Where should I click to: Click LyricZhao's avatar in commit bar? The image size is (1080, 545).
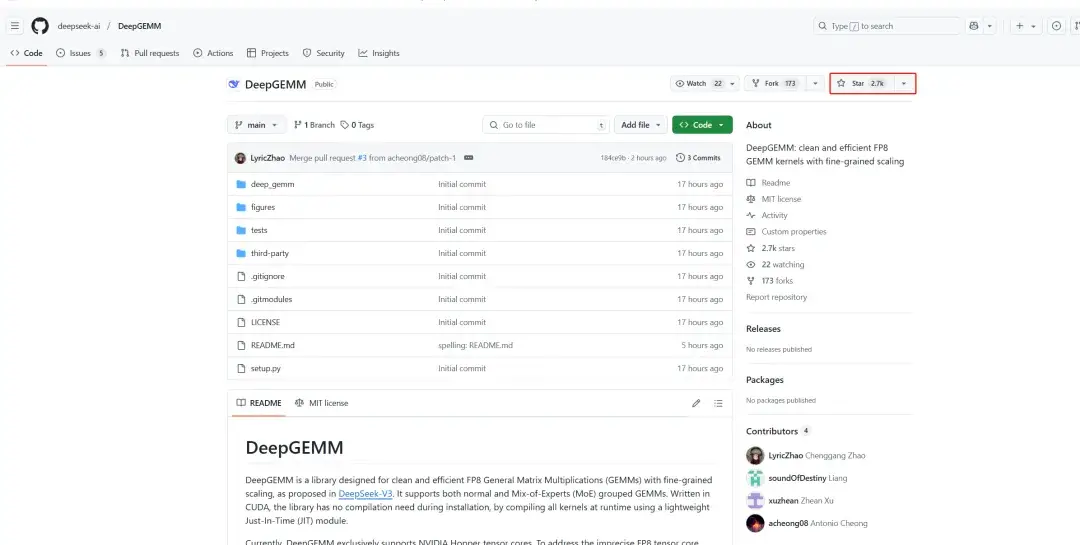pos(240,158)
